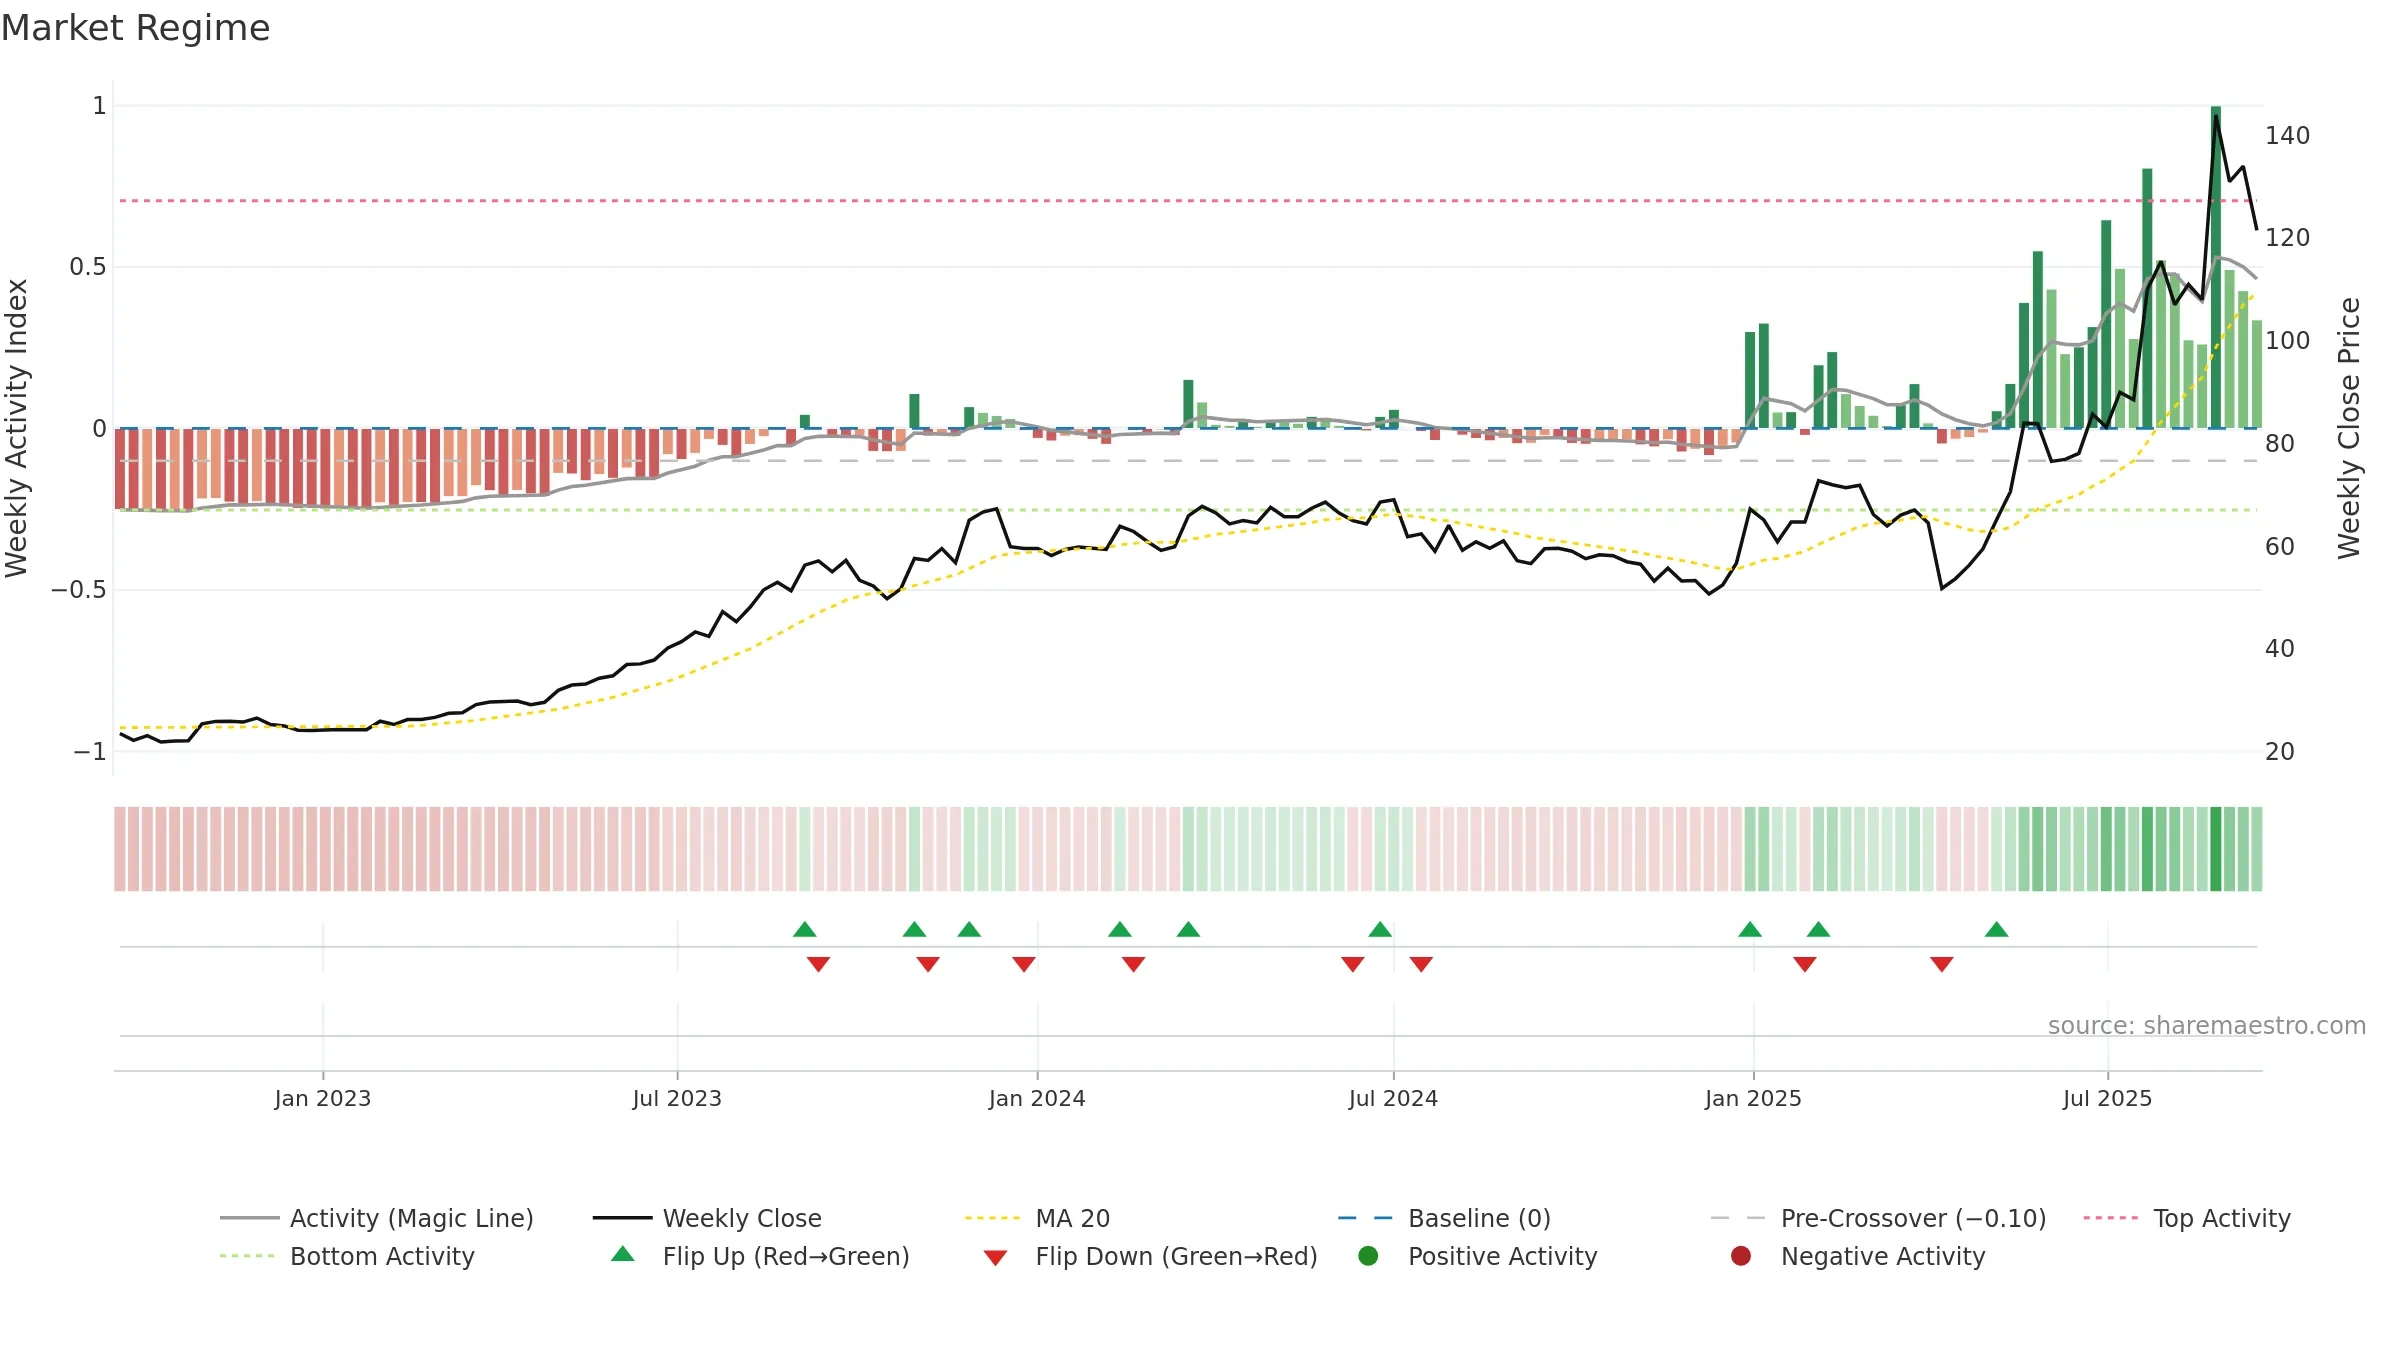Toggle Bottom Activity legend entry
This screenshot has height=1350, width=2400.
[x=347, y=1256]
